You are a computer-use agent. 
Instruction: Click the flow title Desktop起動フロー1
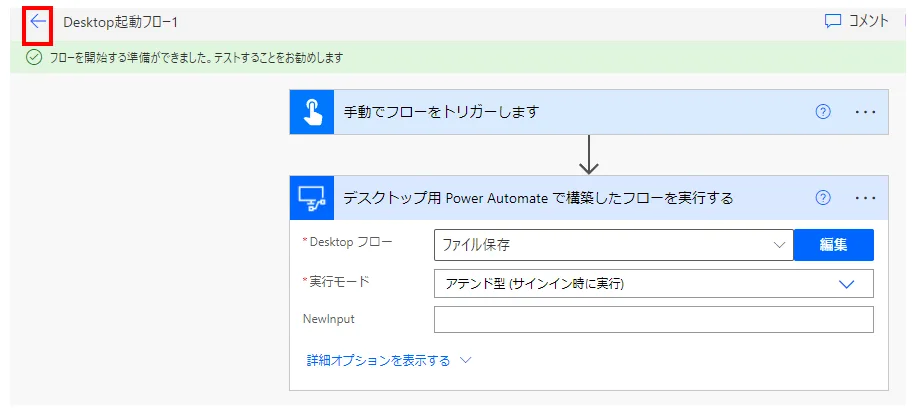pos(120,22)
